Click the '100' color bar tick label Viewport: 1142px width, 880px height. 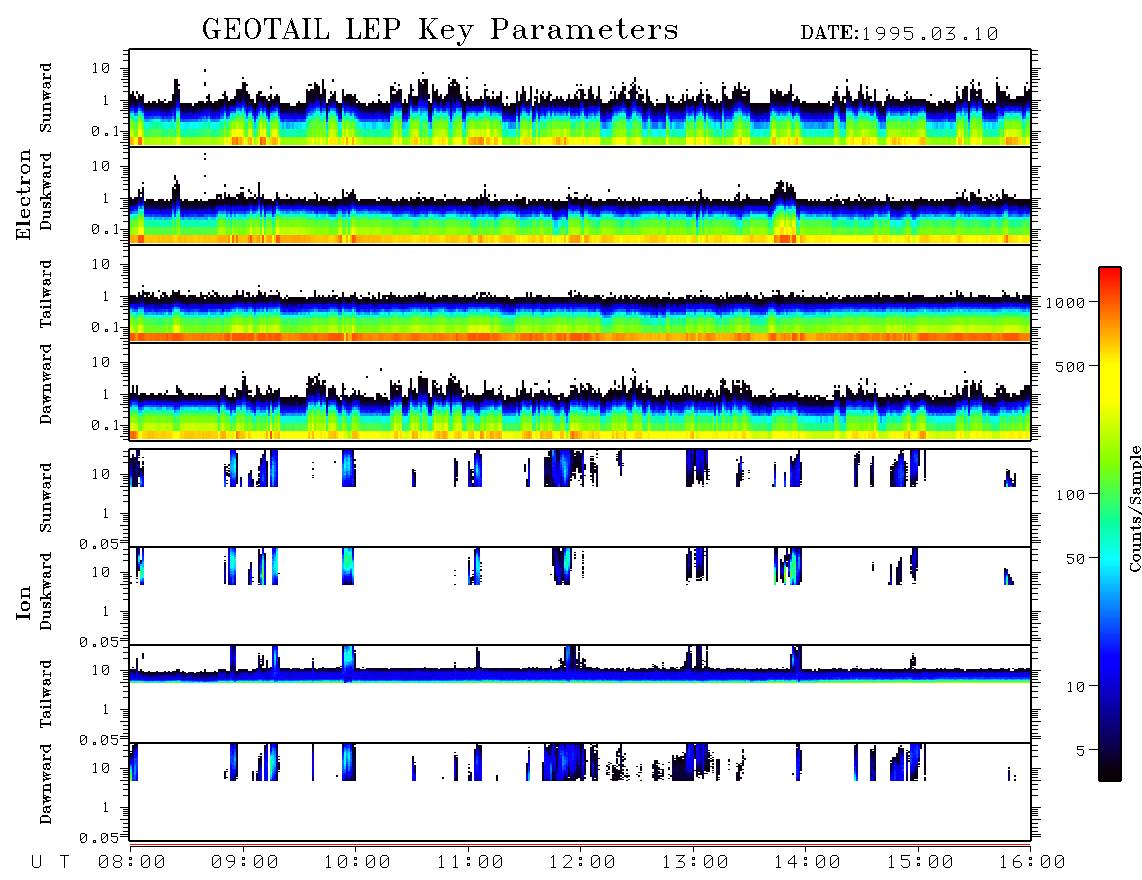(x=1070, y=495)
